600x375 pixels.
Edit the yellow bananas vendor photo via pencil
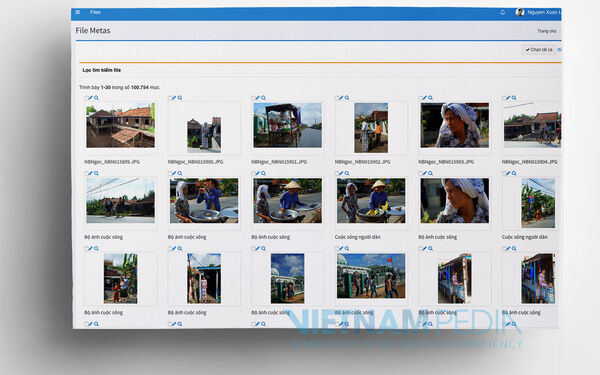[341, 173]
